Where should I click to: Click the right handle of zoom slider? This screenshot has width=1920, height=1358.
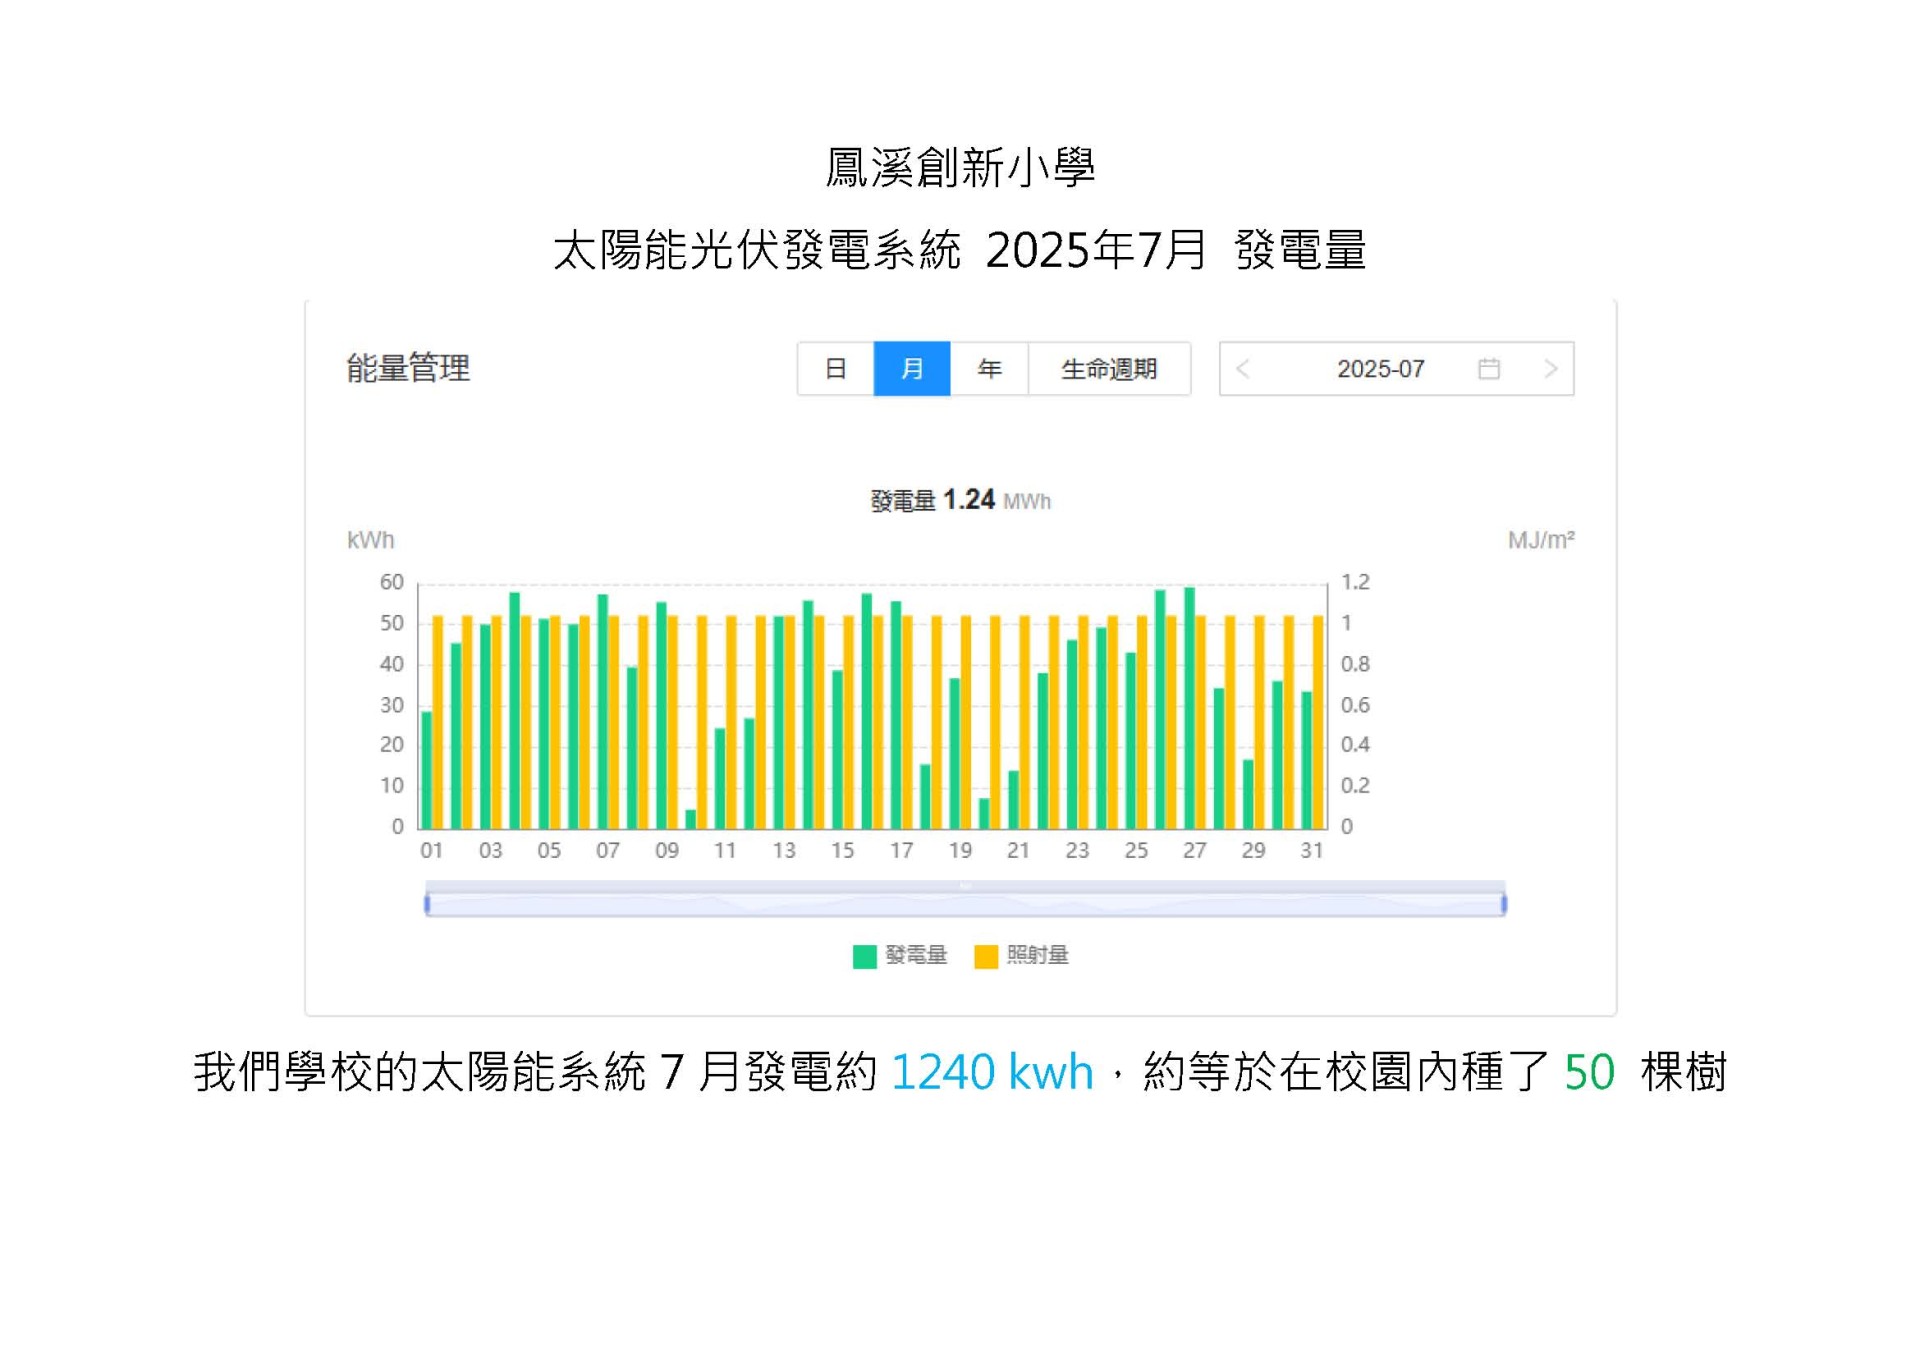click(1503, 904)
